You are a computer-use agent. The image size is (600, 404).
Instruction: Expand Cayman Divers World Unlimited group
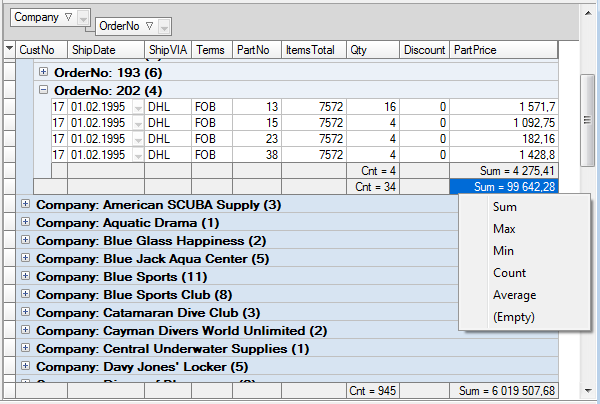(x=25, y=331)
